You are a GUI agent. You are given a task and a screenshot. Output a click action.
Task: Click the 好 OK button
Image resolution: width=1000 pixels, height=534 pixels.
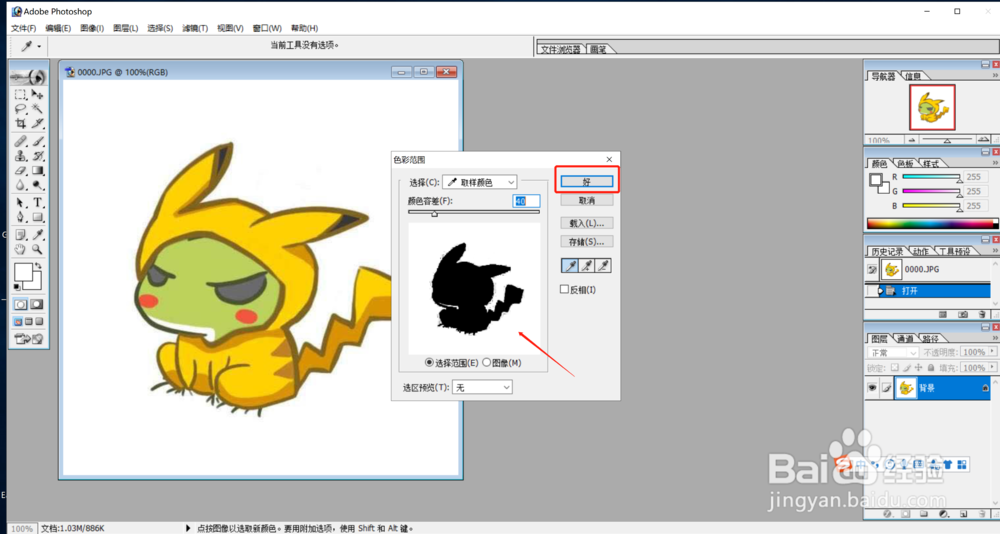pyautogui.click(x=587, y=182)
